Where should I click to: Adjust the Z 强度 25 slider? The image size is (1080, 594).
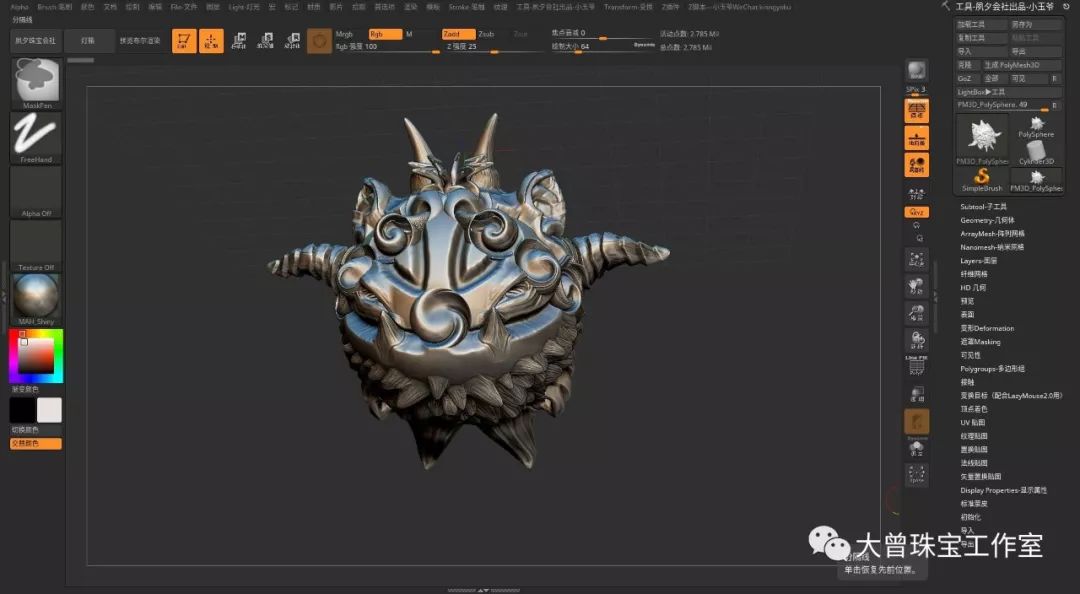(x=492, y=47)
